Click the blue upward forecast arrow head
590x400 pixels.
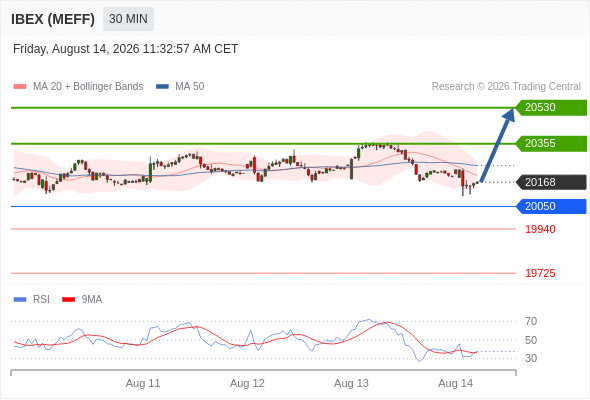tap(509, 114)
